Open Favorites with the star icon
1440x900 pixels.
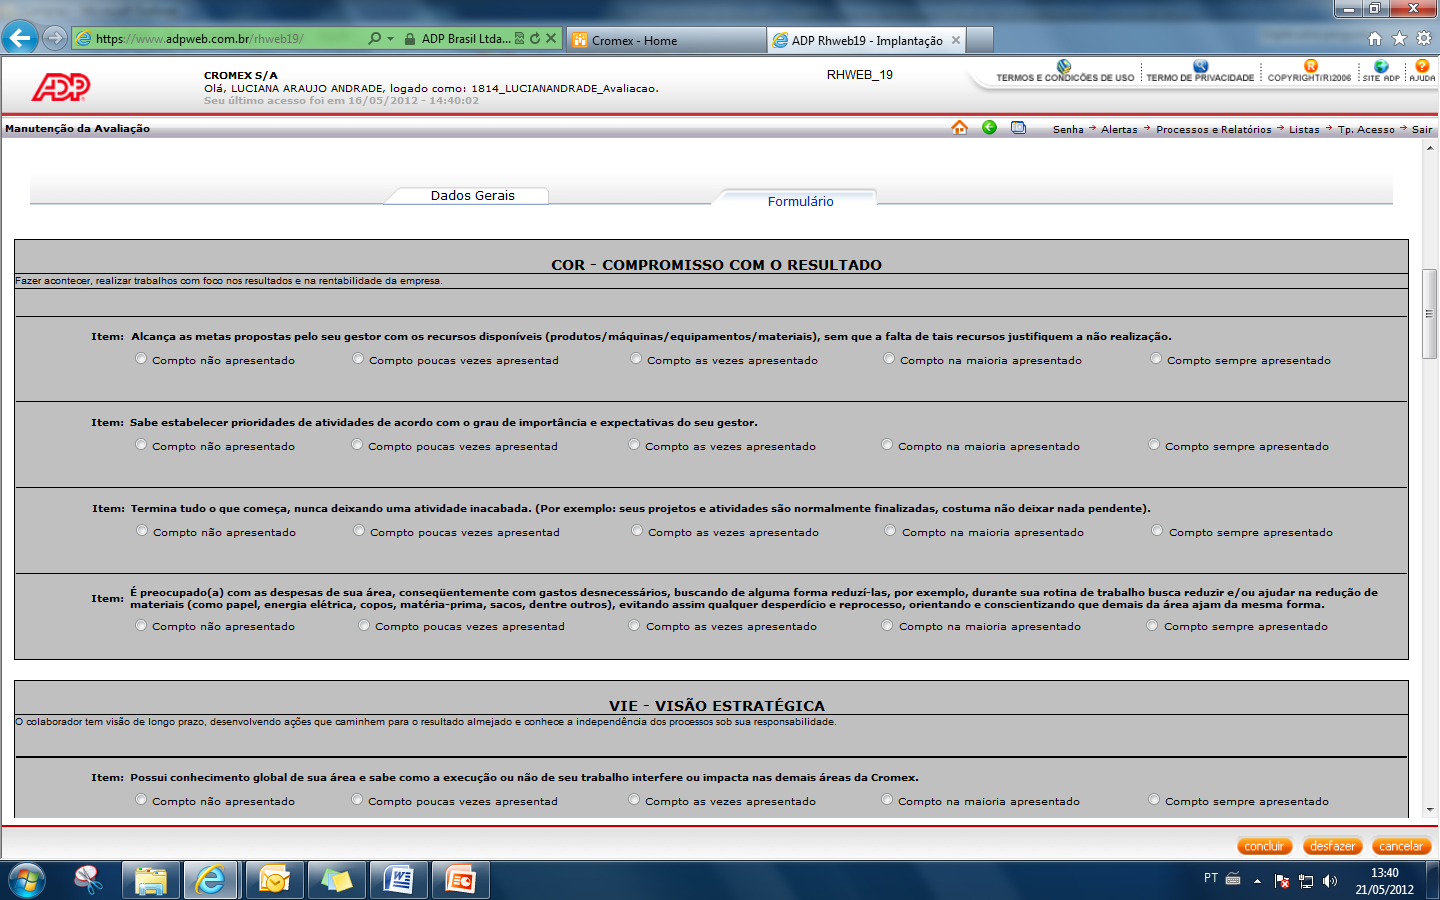click(1399, 38)
